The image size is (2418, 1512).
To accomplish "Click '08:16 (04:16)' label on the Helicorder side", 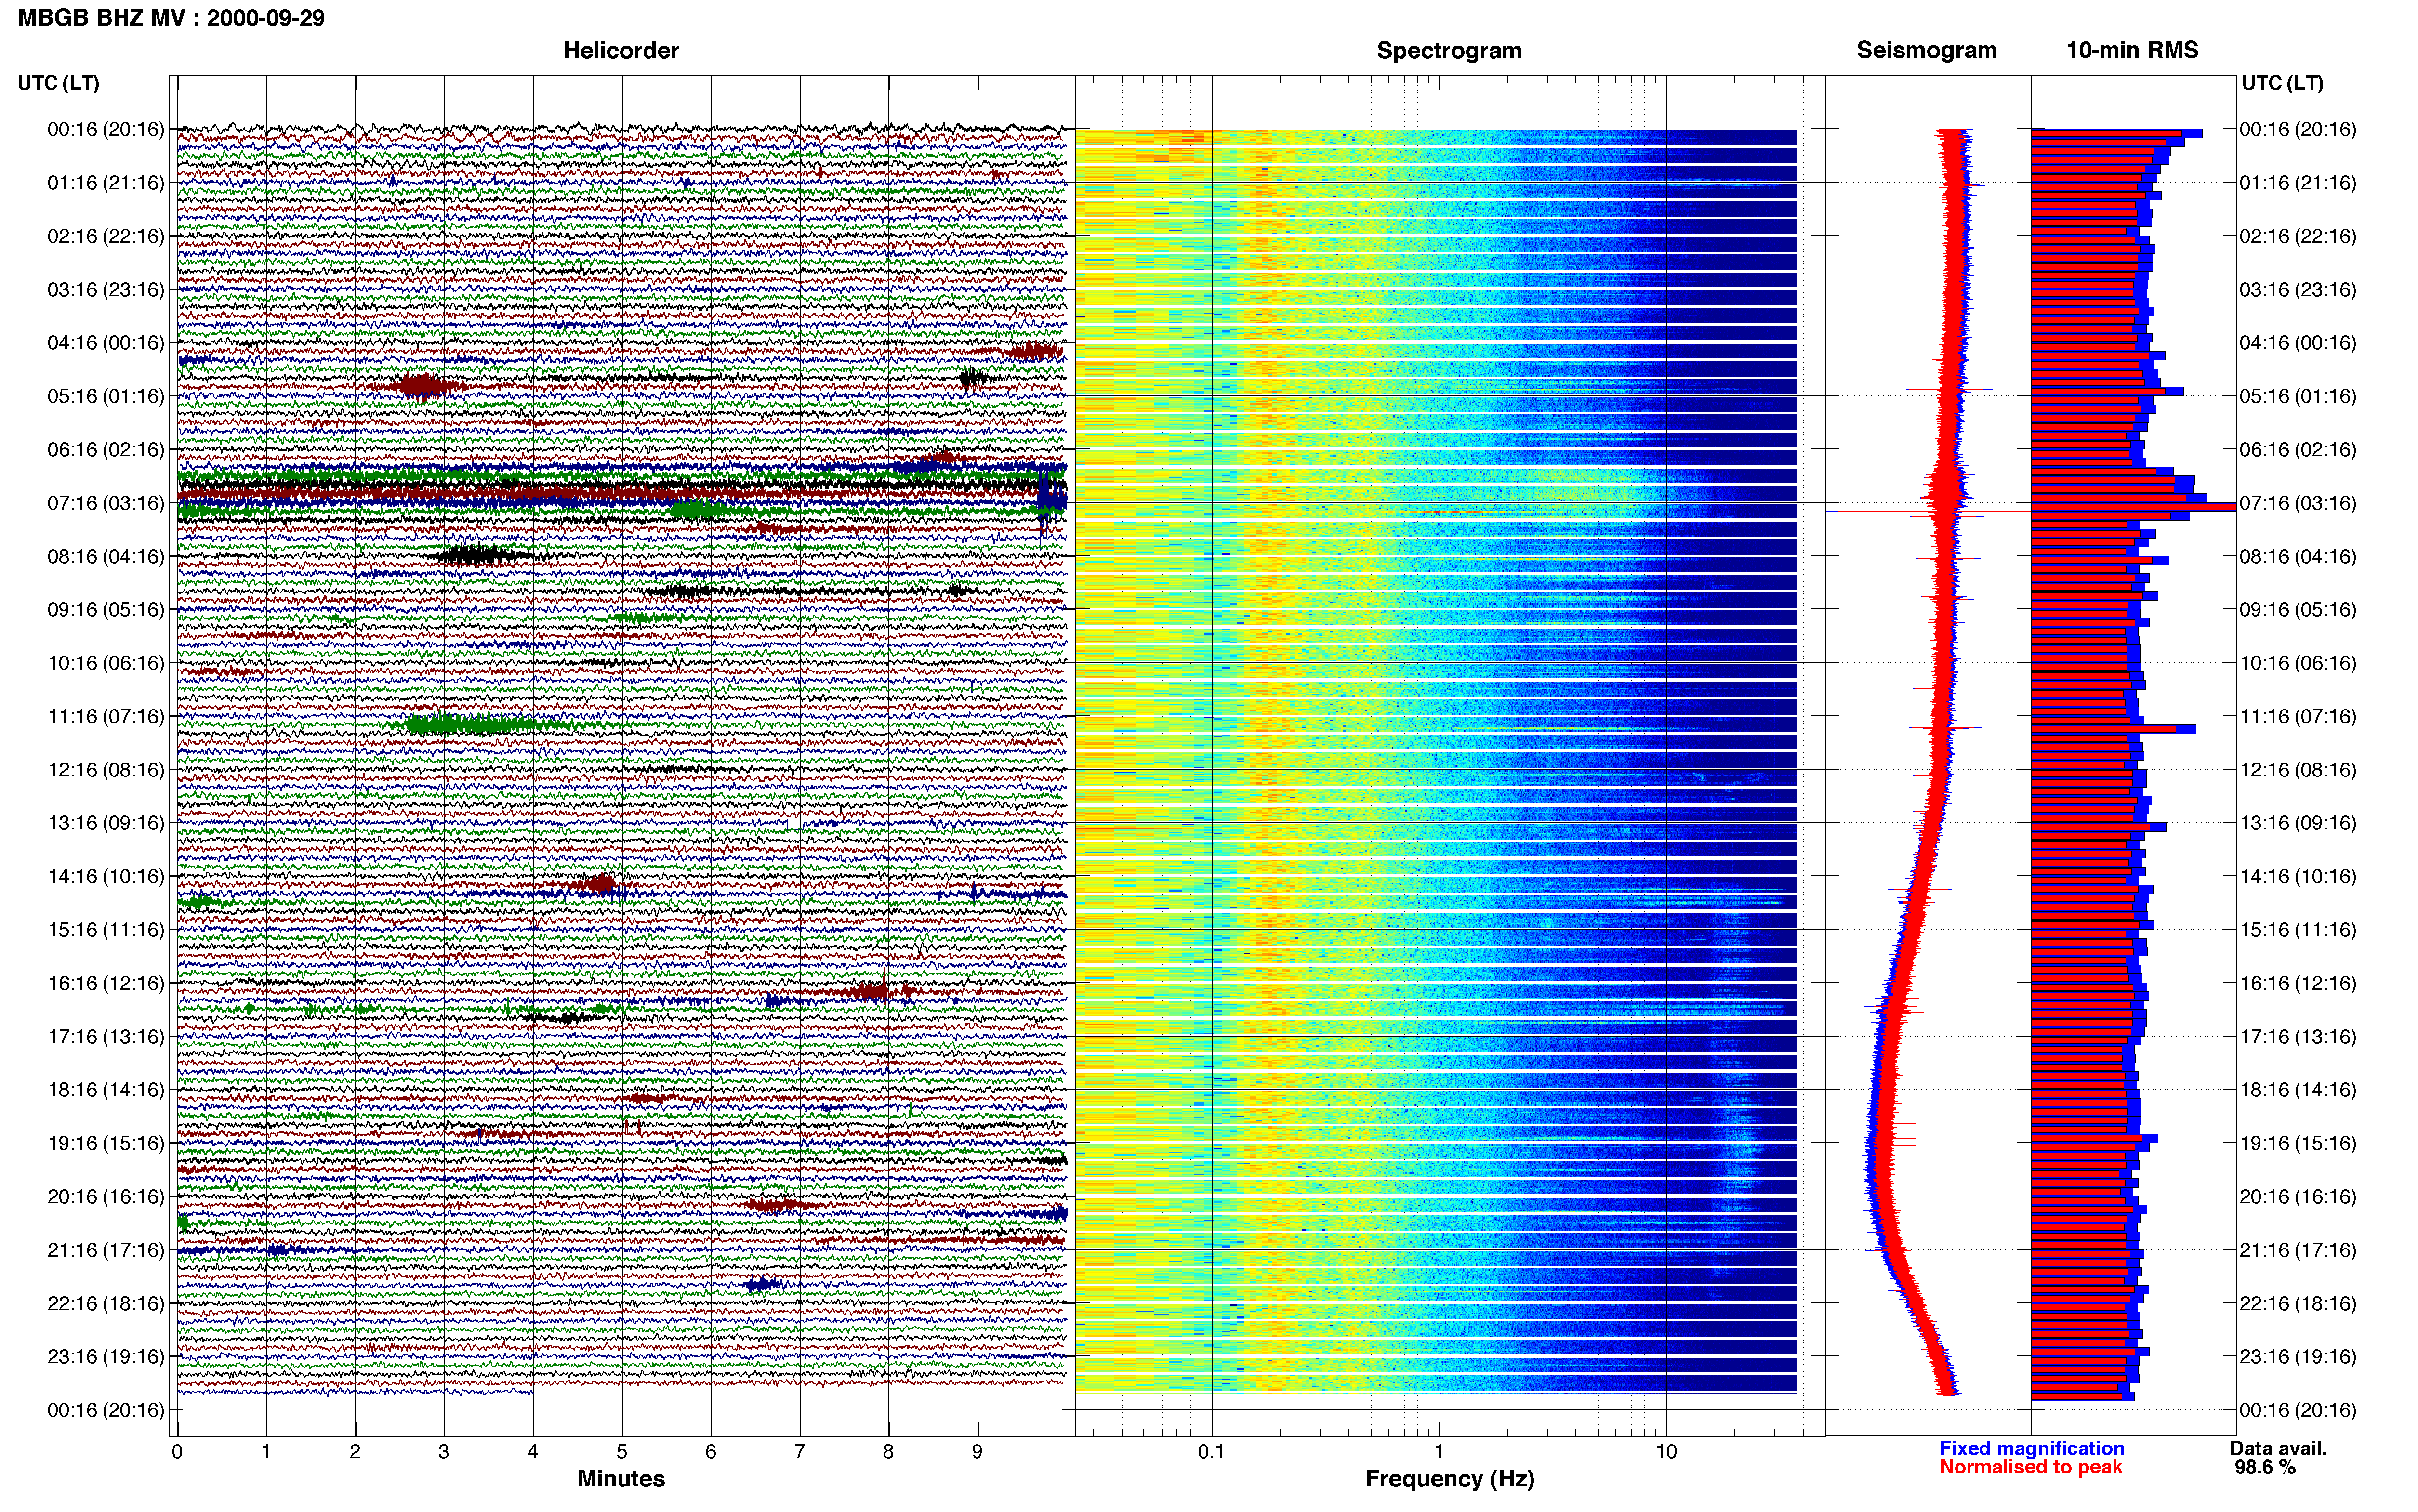I will pos(106,556).
